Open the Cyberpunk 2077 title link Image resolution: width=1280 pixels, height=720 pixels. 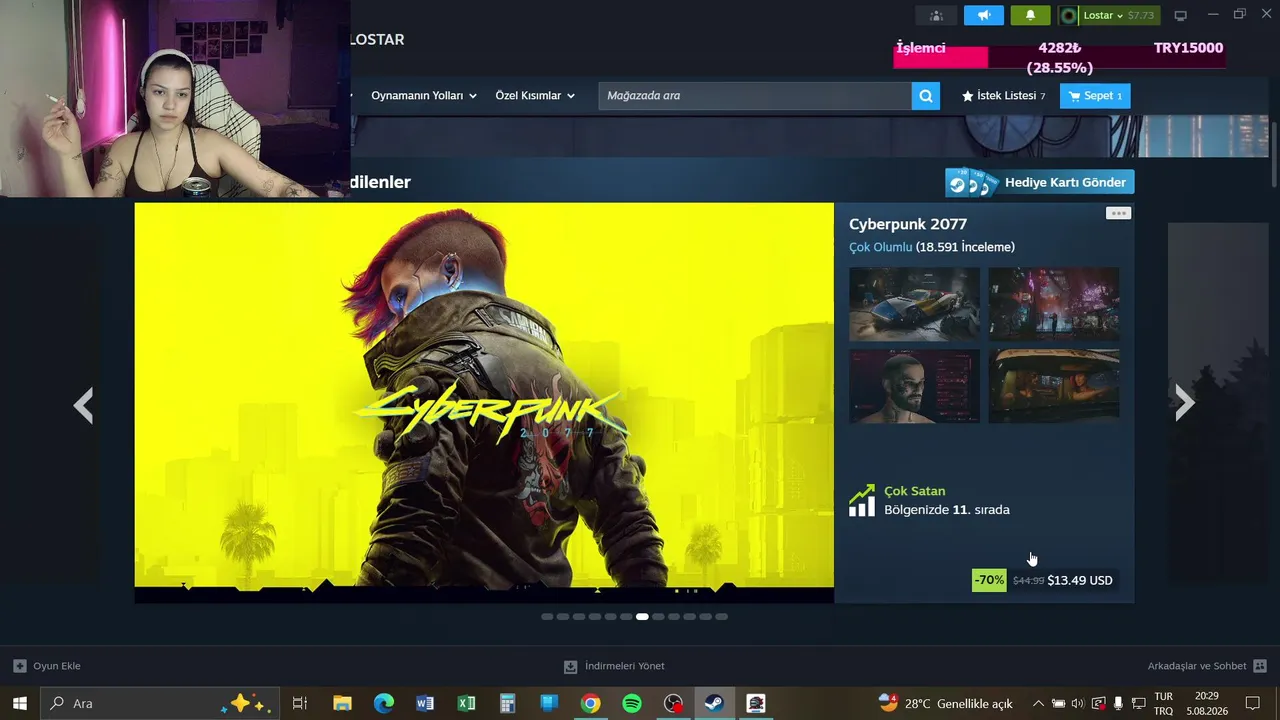(x=908, y=224)
